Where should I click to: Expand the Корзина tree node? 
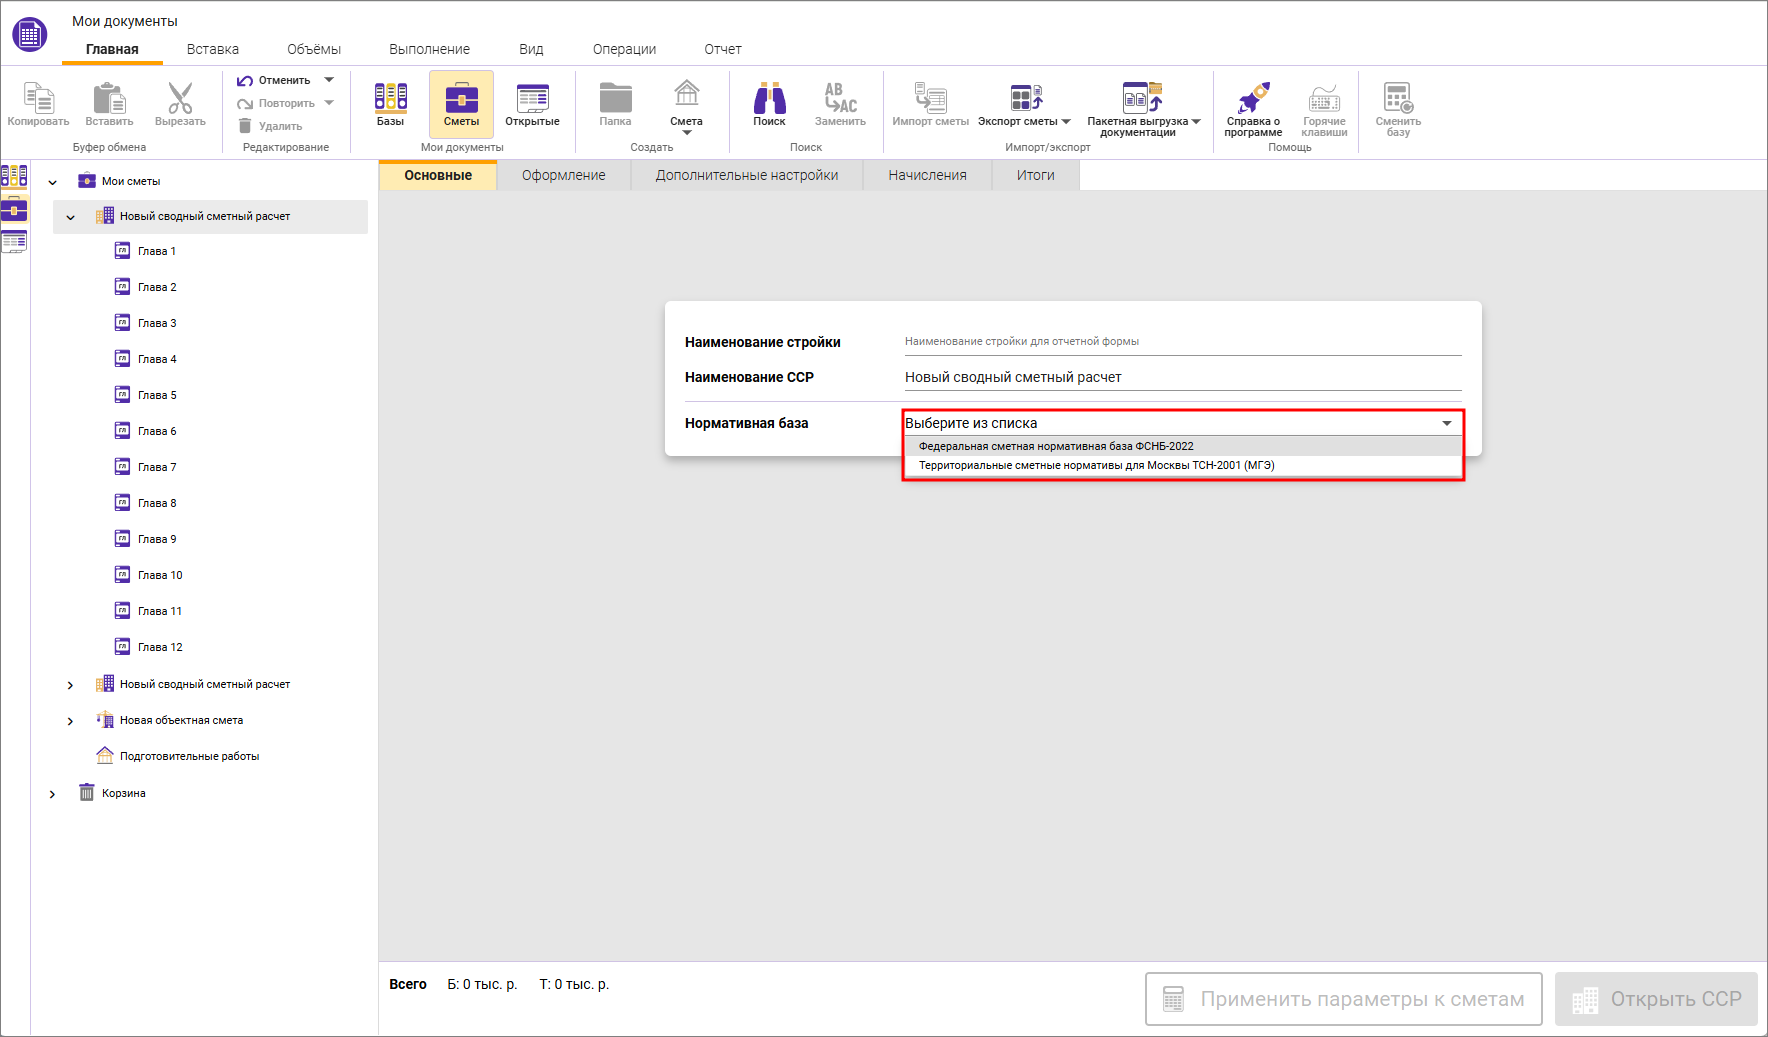53,794
